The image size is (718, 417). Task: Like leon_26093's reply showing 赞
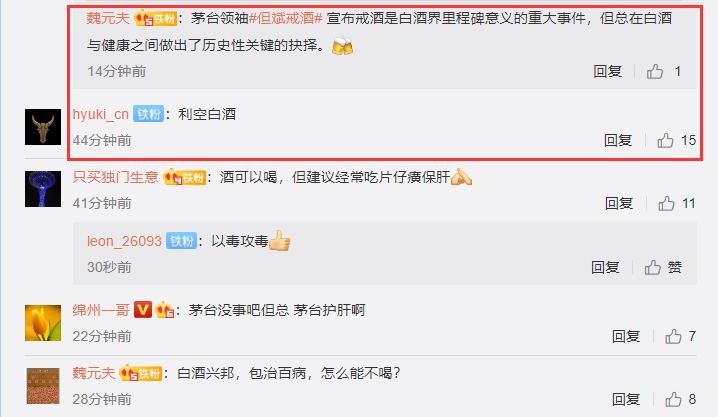(653, 267)
